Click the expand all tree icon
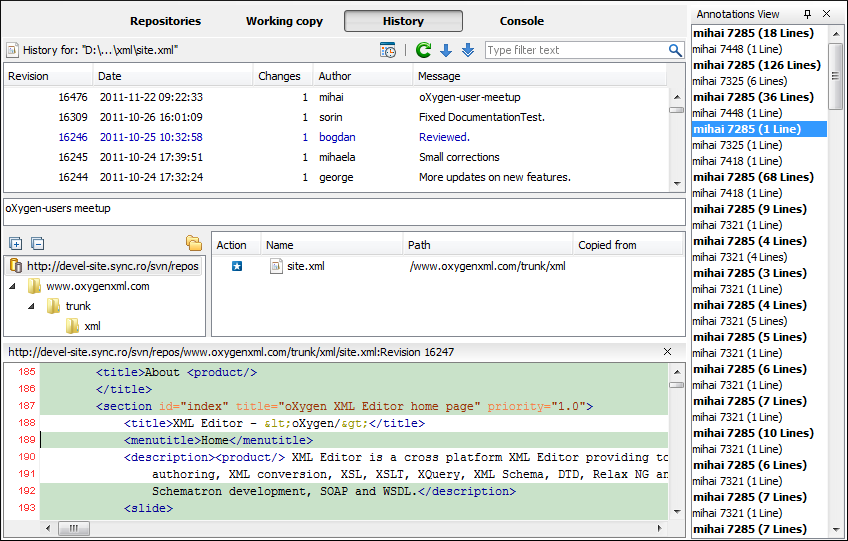Screen dimensions: 848x541 pos(15,243)
